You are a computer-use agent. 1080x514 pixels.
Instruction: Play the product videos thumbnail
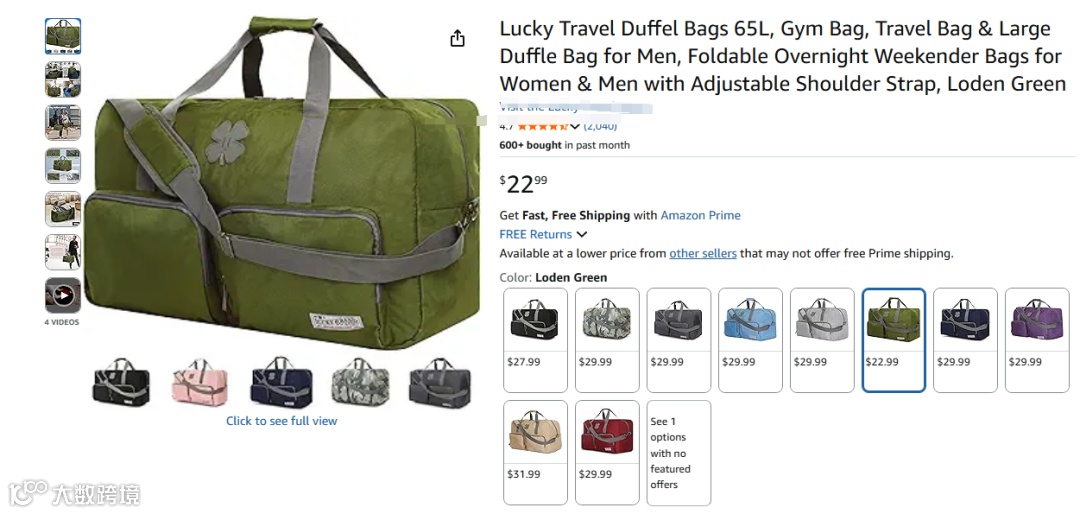pos(63,296)
